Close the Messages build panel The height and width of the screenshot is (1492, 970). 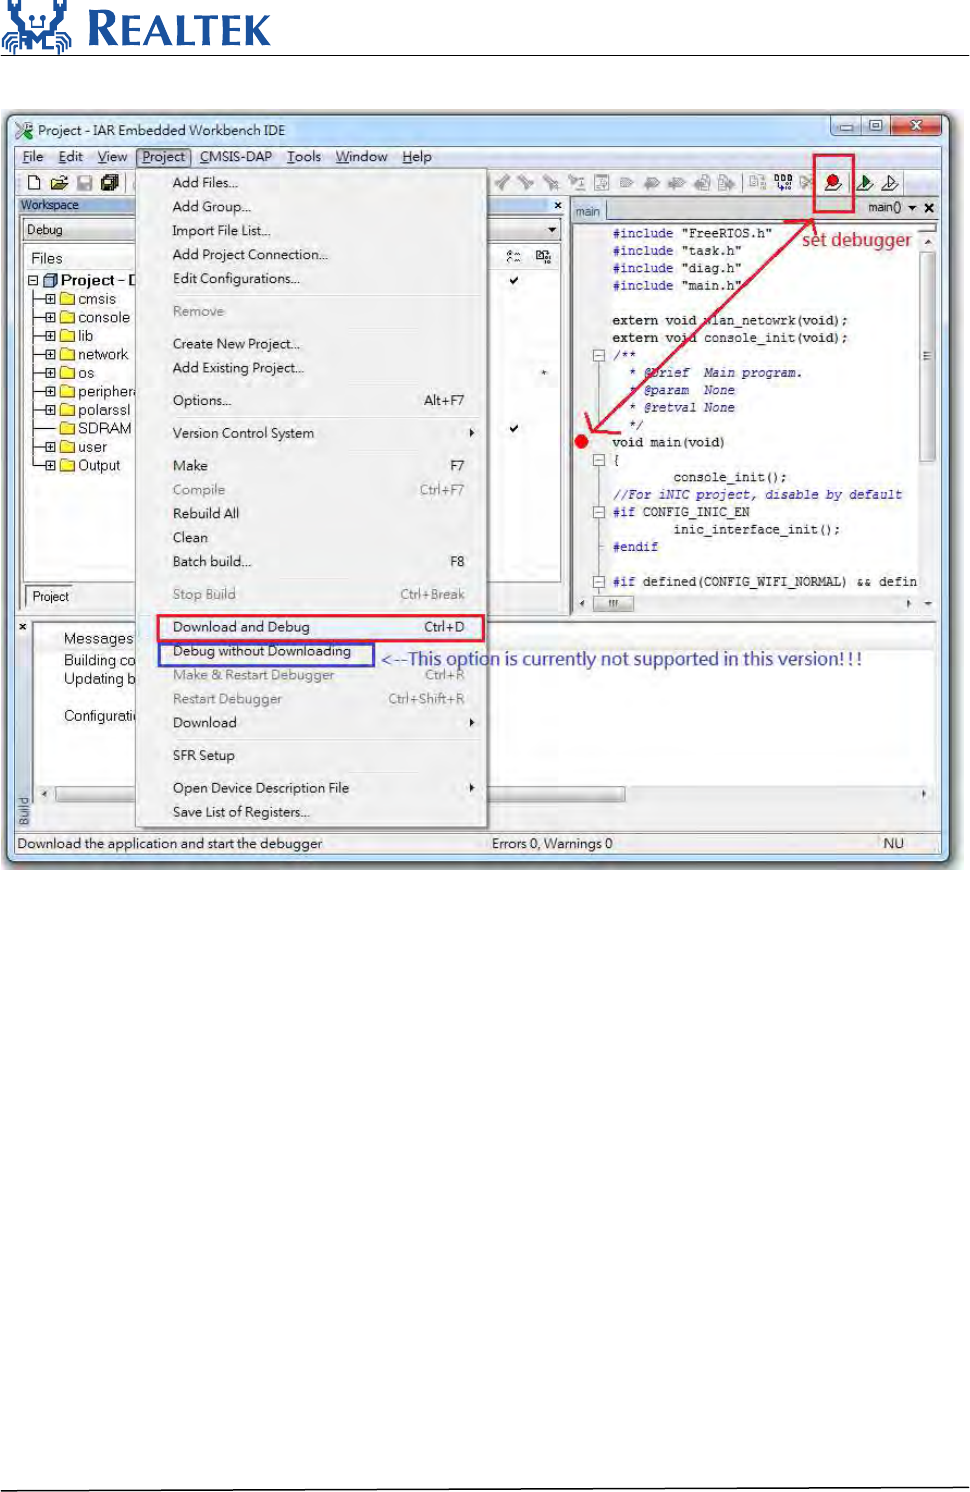point(23,627)
